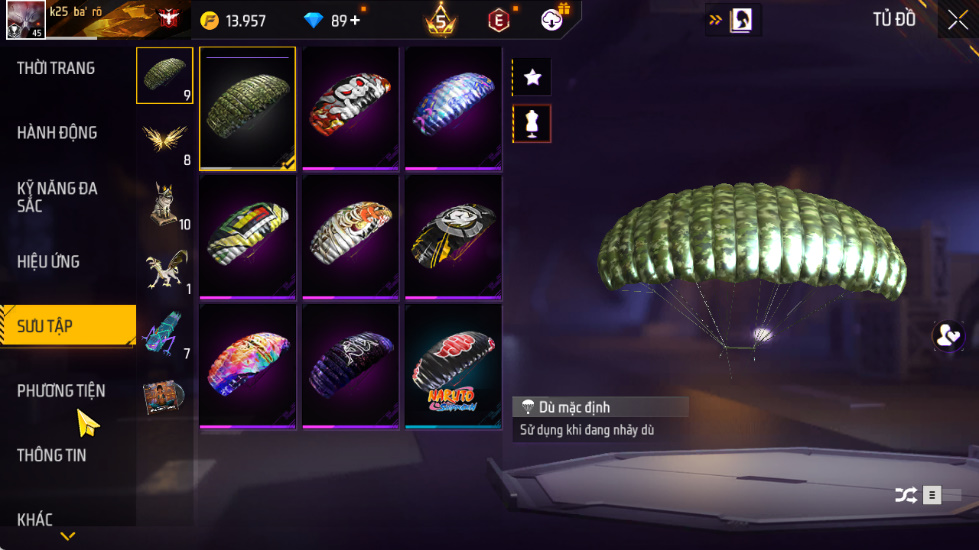Click the character heart share icon
The width and height of the screenshot is (979, 550).
coord(948,335)
